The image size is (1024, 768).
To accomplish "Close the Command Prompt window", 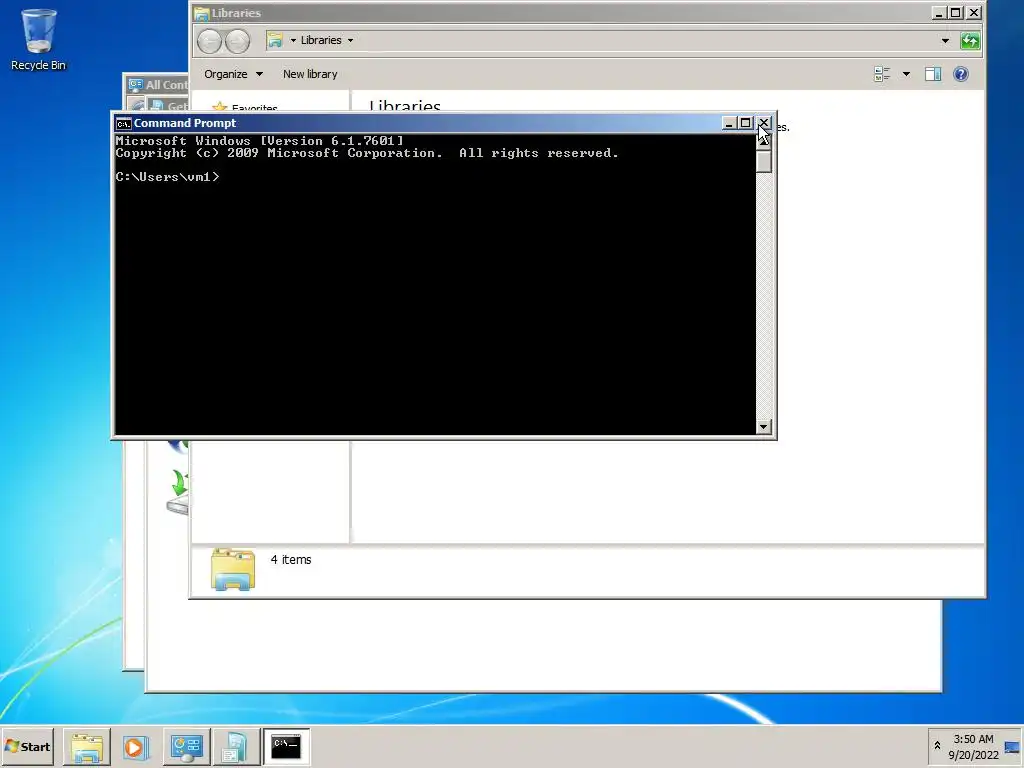I will point(763,123).
